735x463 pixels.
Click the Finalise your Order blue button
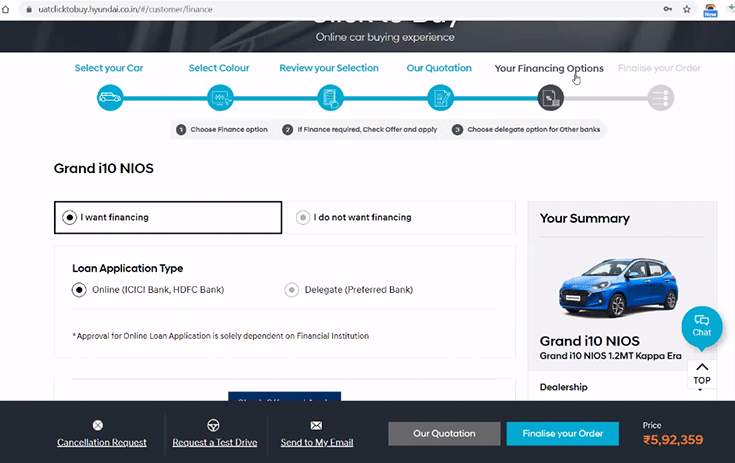pyautogui.click(x=562, y=433)
